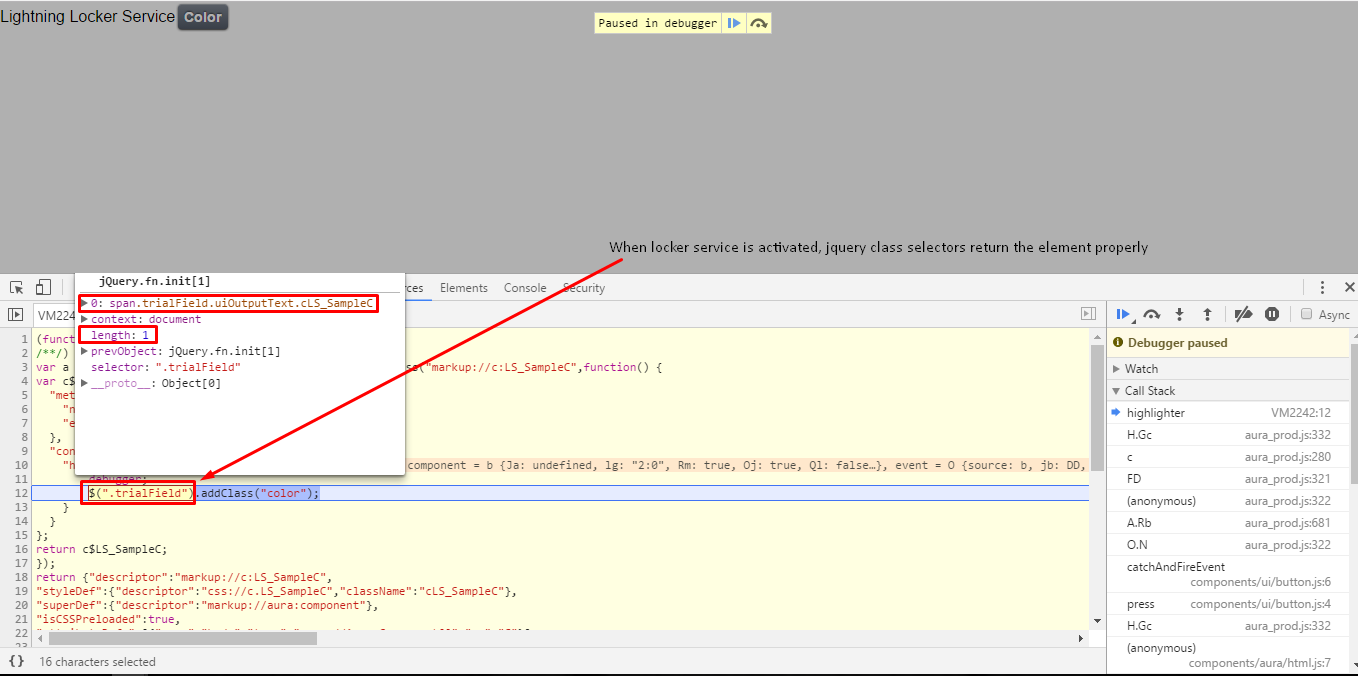This screenshot has width=1358, height=676.
Task: Click selector: ".trialField" property row
Action: pyautogui.click(x=166, y=367)
